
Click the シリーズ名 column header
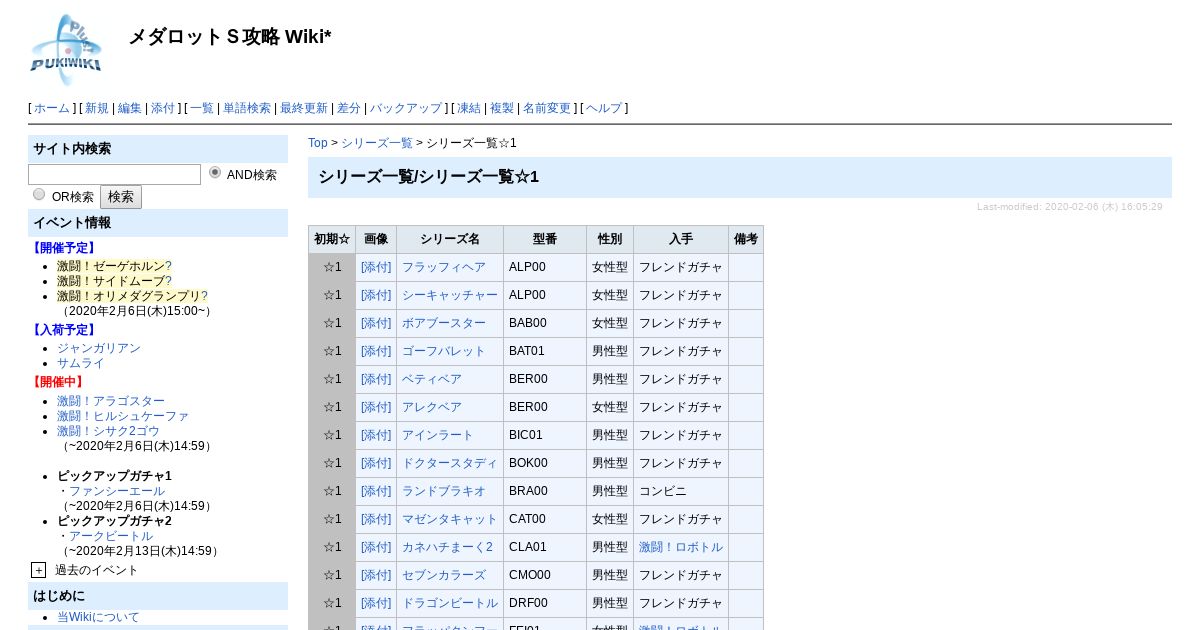click(x=450, y=240)
